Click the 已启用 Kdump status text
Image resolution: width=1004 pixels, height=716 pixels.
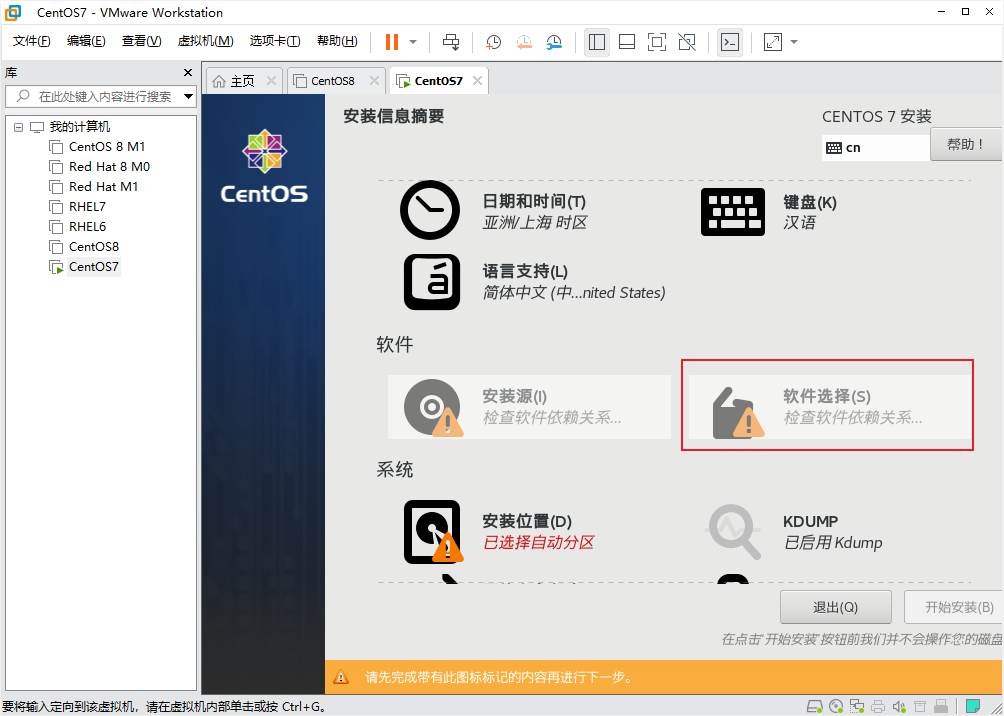click(833, 543)
